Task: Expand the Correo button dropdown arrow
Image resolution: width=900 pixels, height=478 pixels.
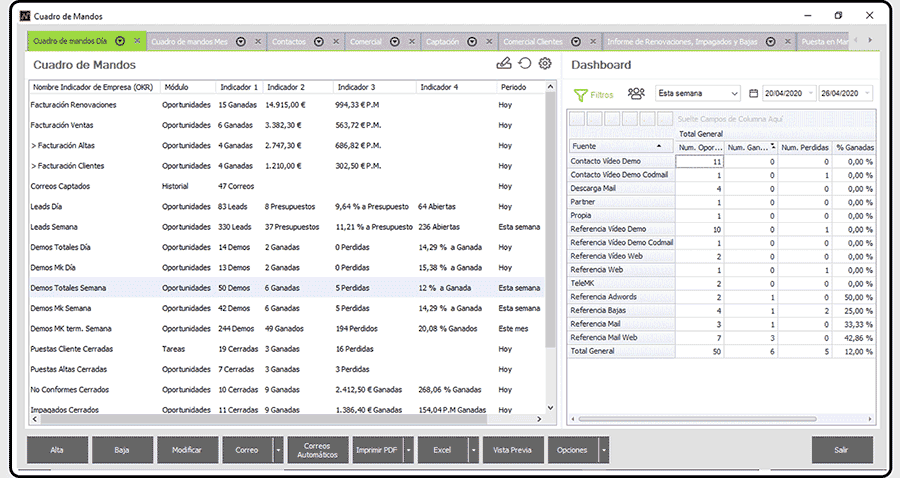Action: tap(278, 450)
